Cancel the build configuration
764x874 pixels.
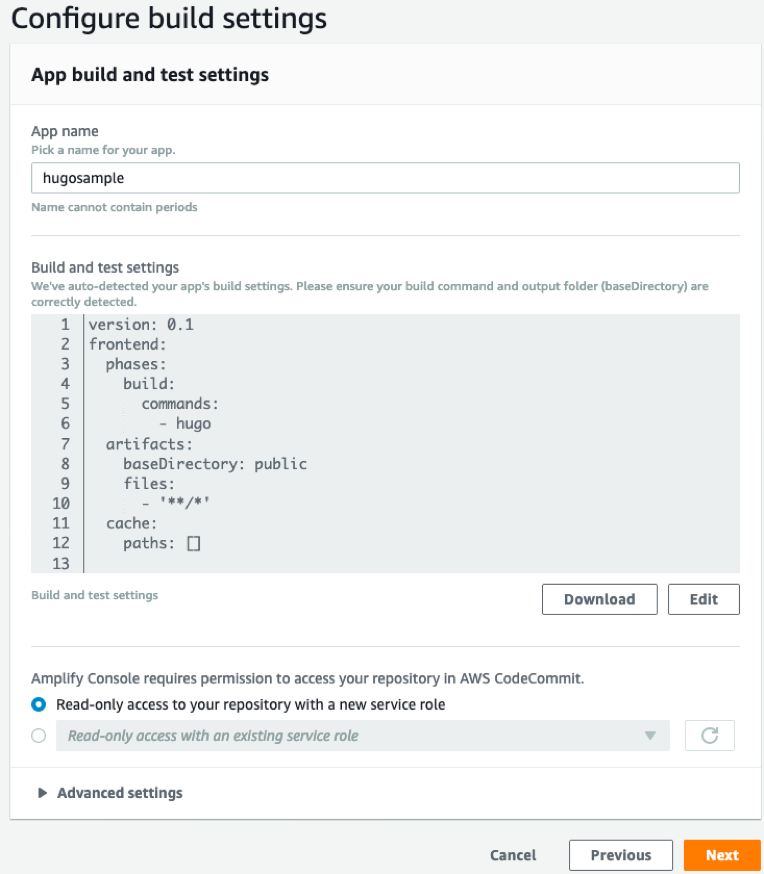pos(513,855)
